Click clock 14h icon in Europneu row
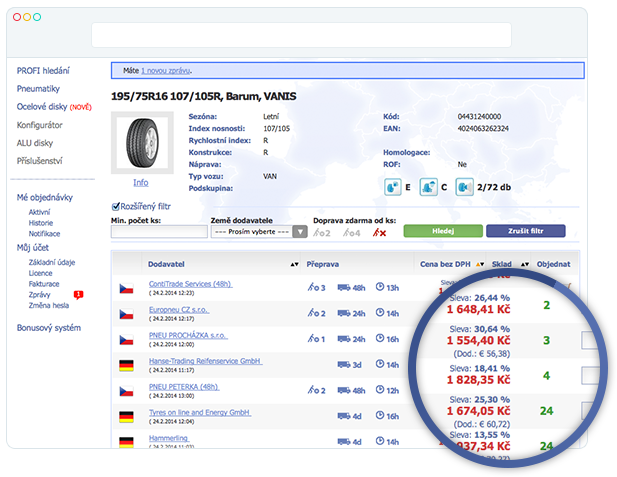 tap(387, 313)
